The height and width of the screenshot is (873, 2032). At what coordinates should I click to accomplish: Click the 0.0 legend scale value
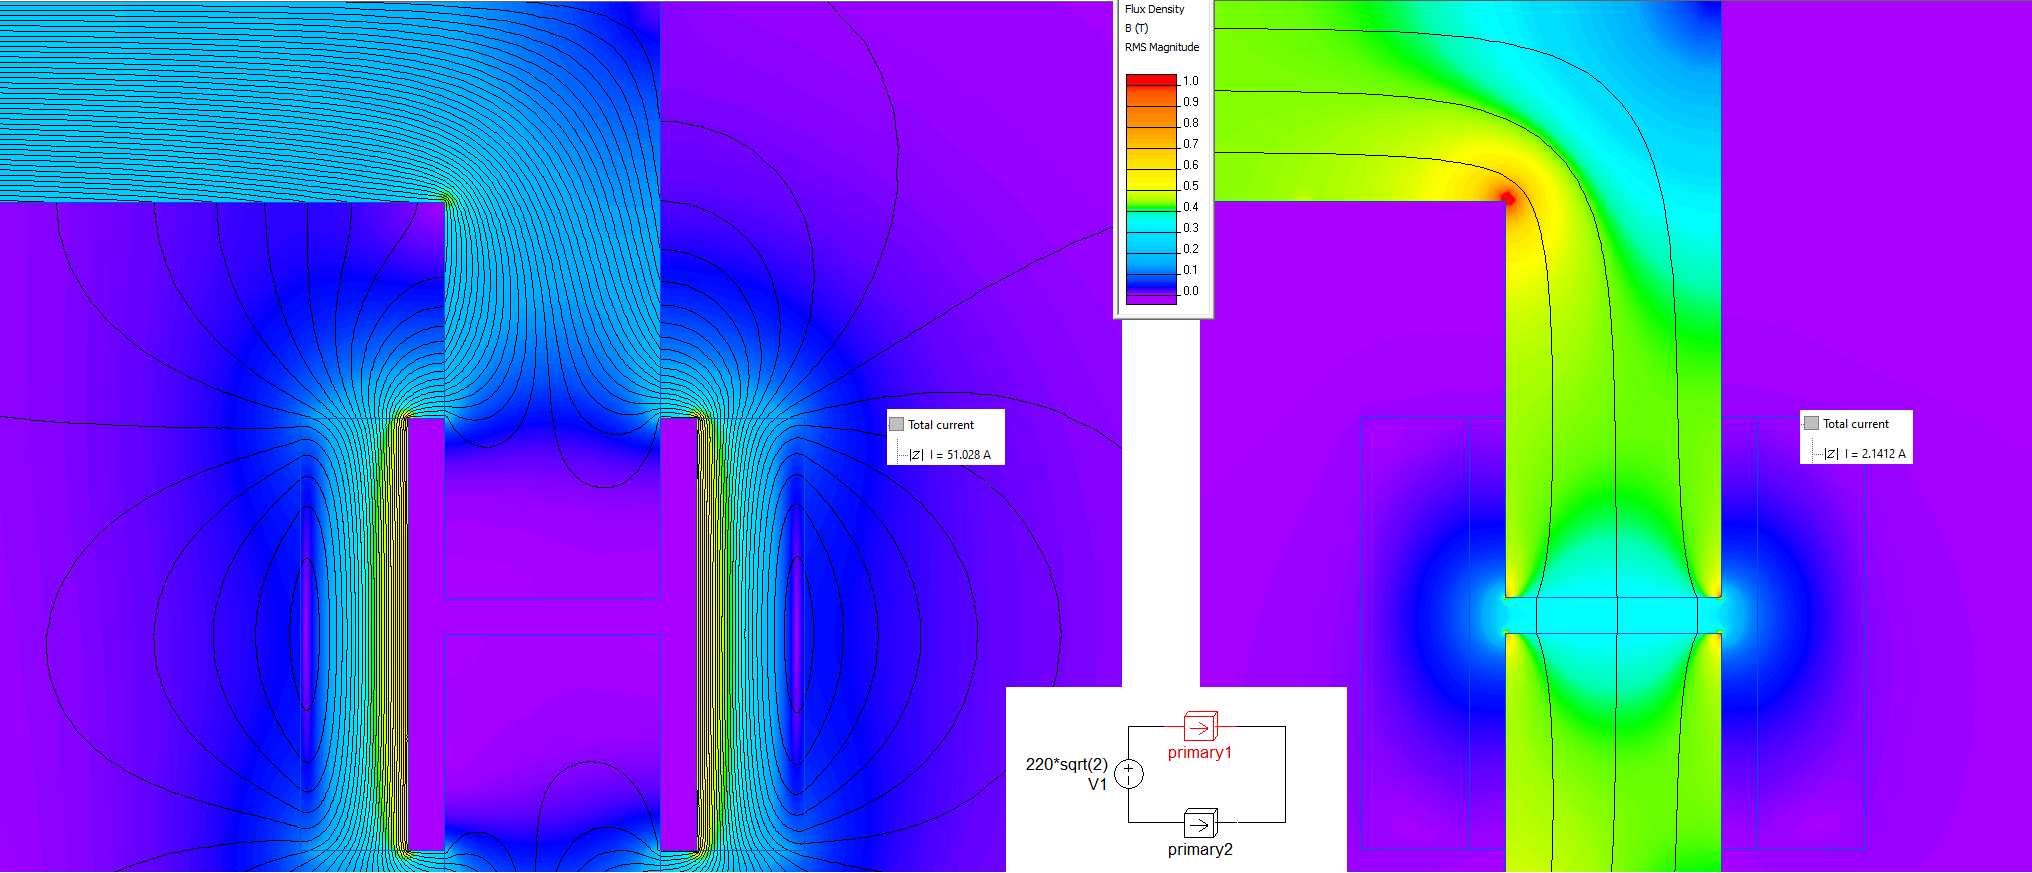point(1190,291)
